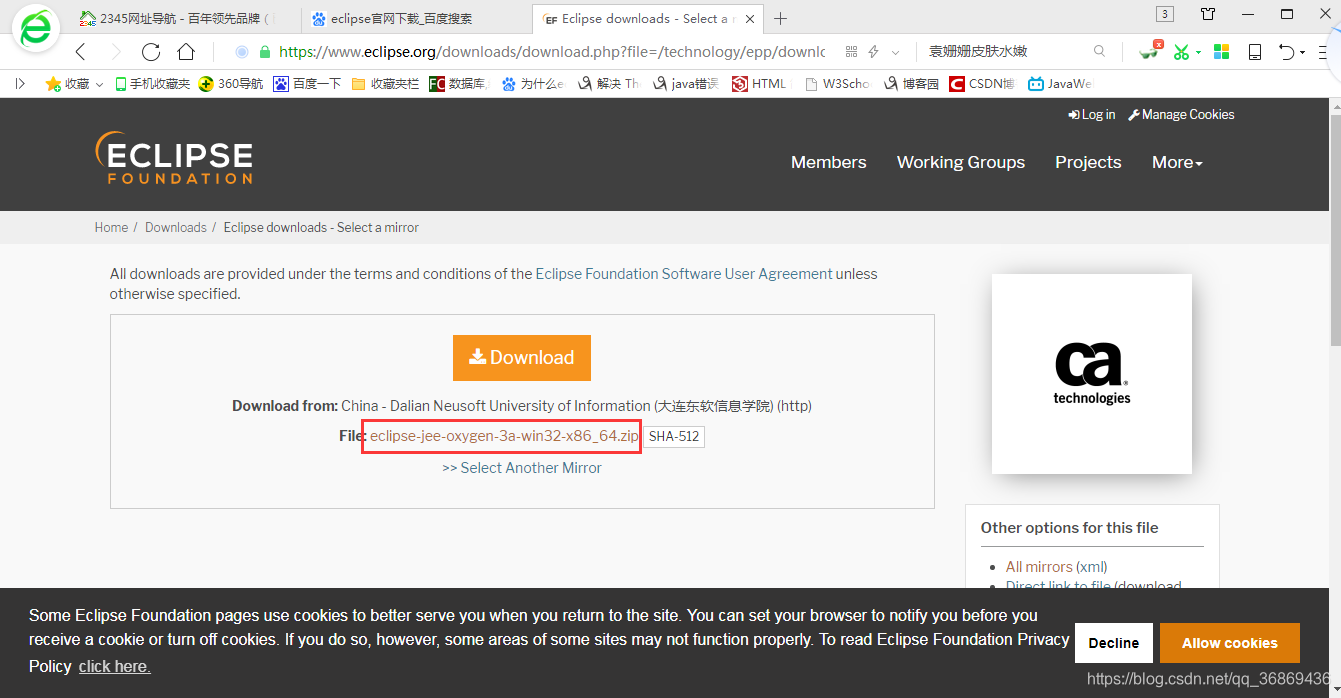Open Eclipse Foundation Software User Agreement link
The width and height of the screenshot is (1341, 698).
coord(684,273)
